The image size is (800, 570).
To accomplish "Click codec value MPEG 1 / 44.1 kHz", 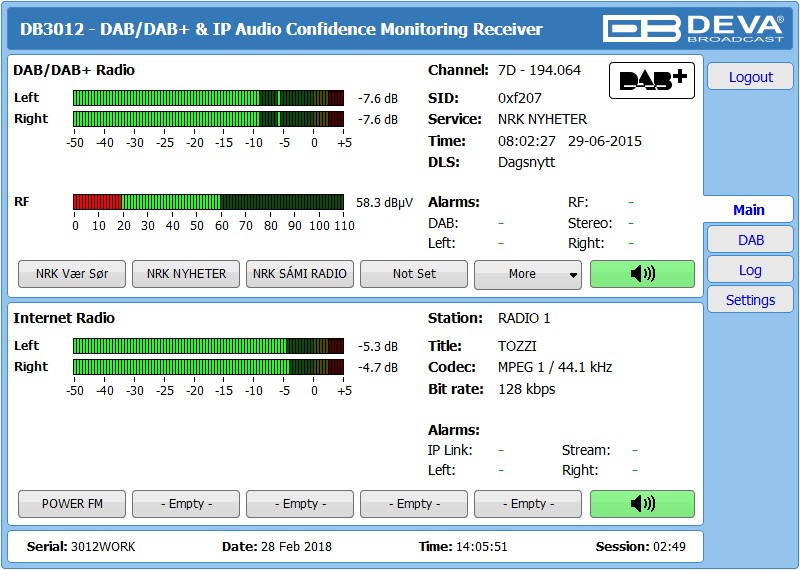I will (555, 367).
